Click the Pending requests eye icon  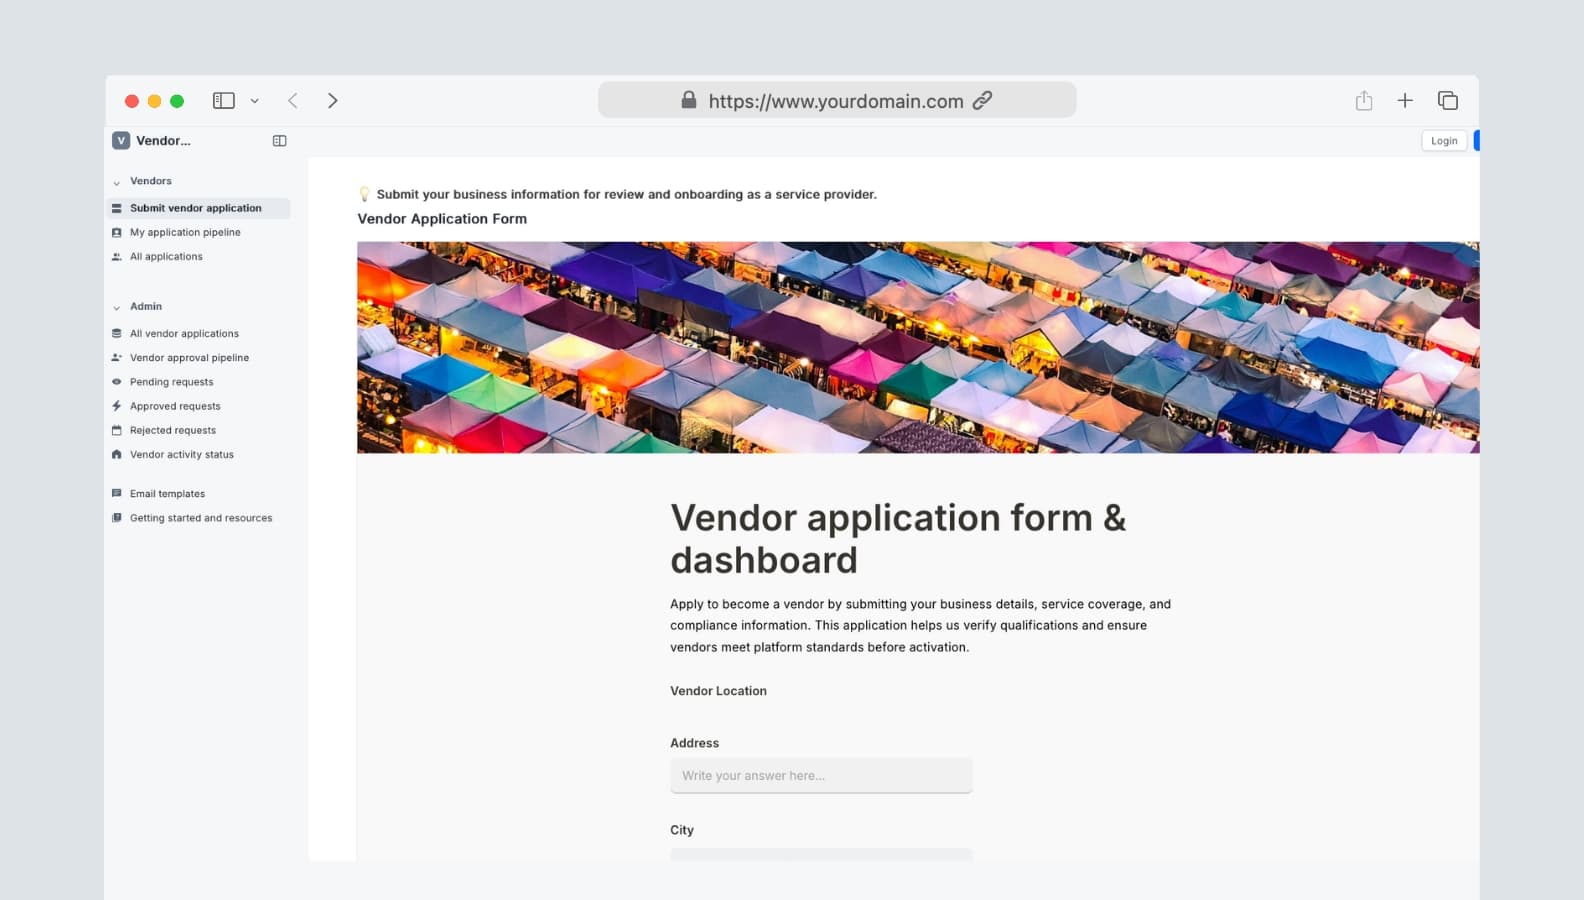tap(117, 382)
